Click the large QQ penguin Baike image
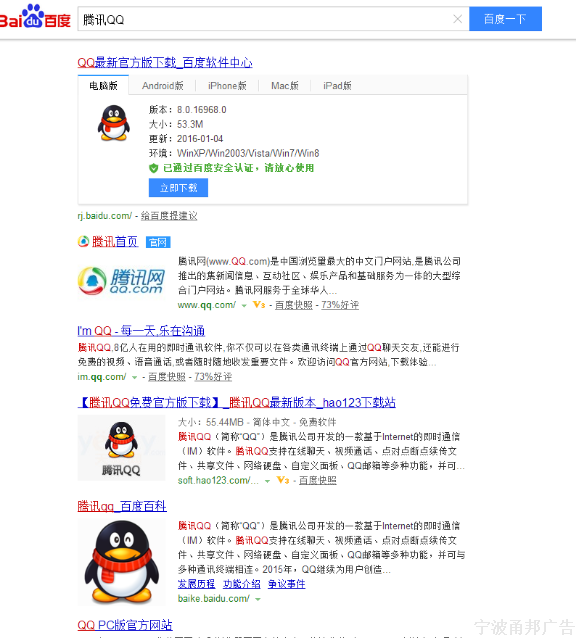 click(x=121, y=562)
